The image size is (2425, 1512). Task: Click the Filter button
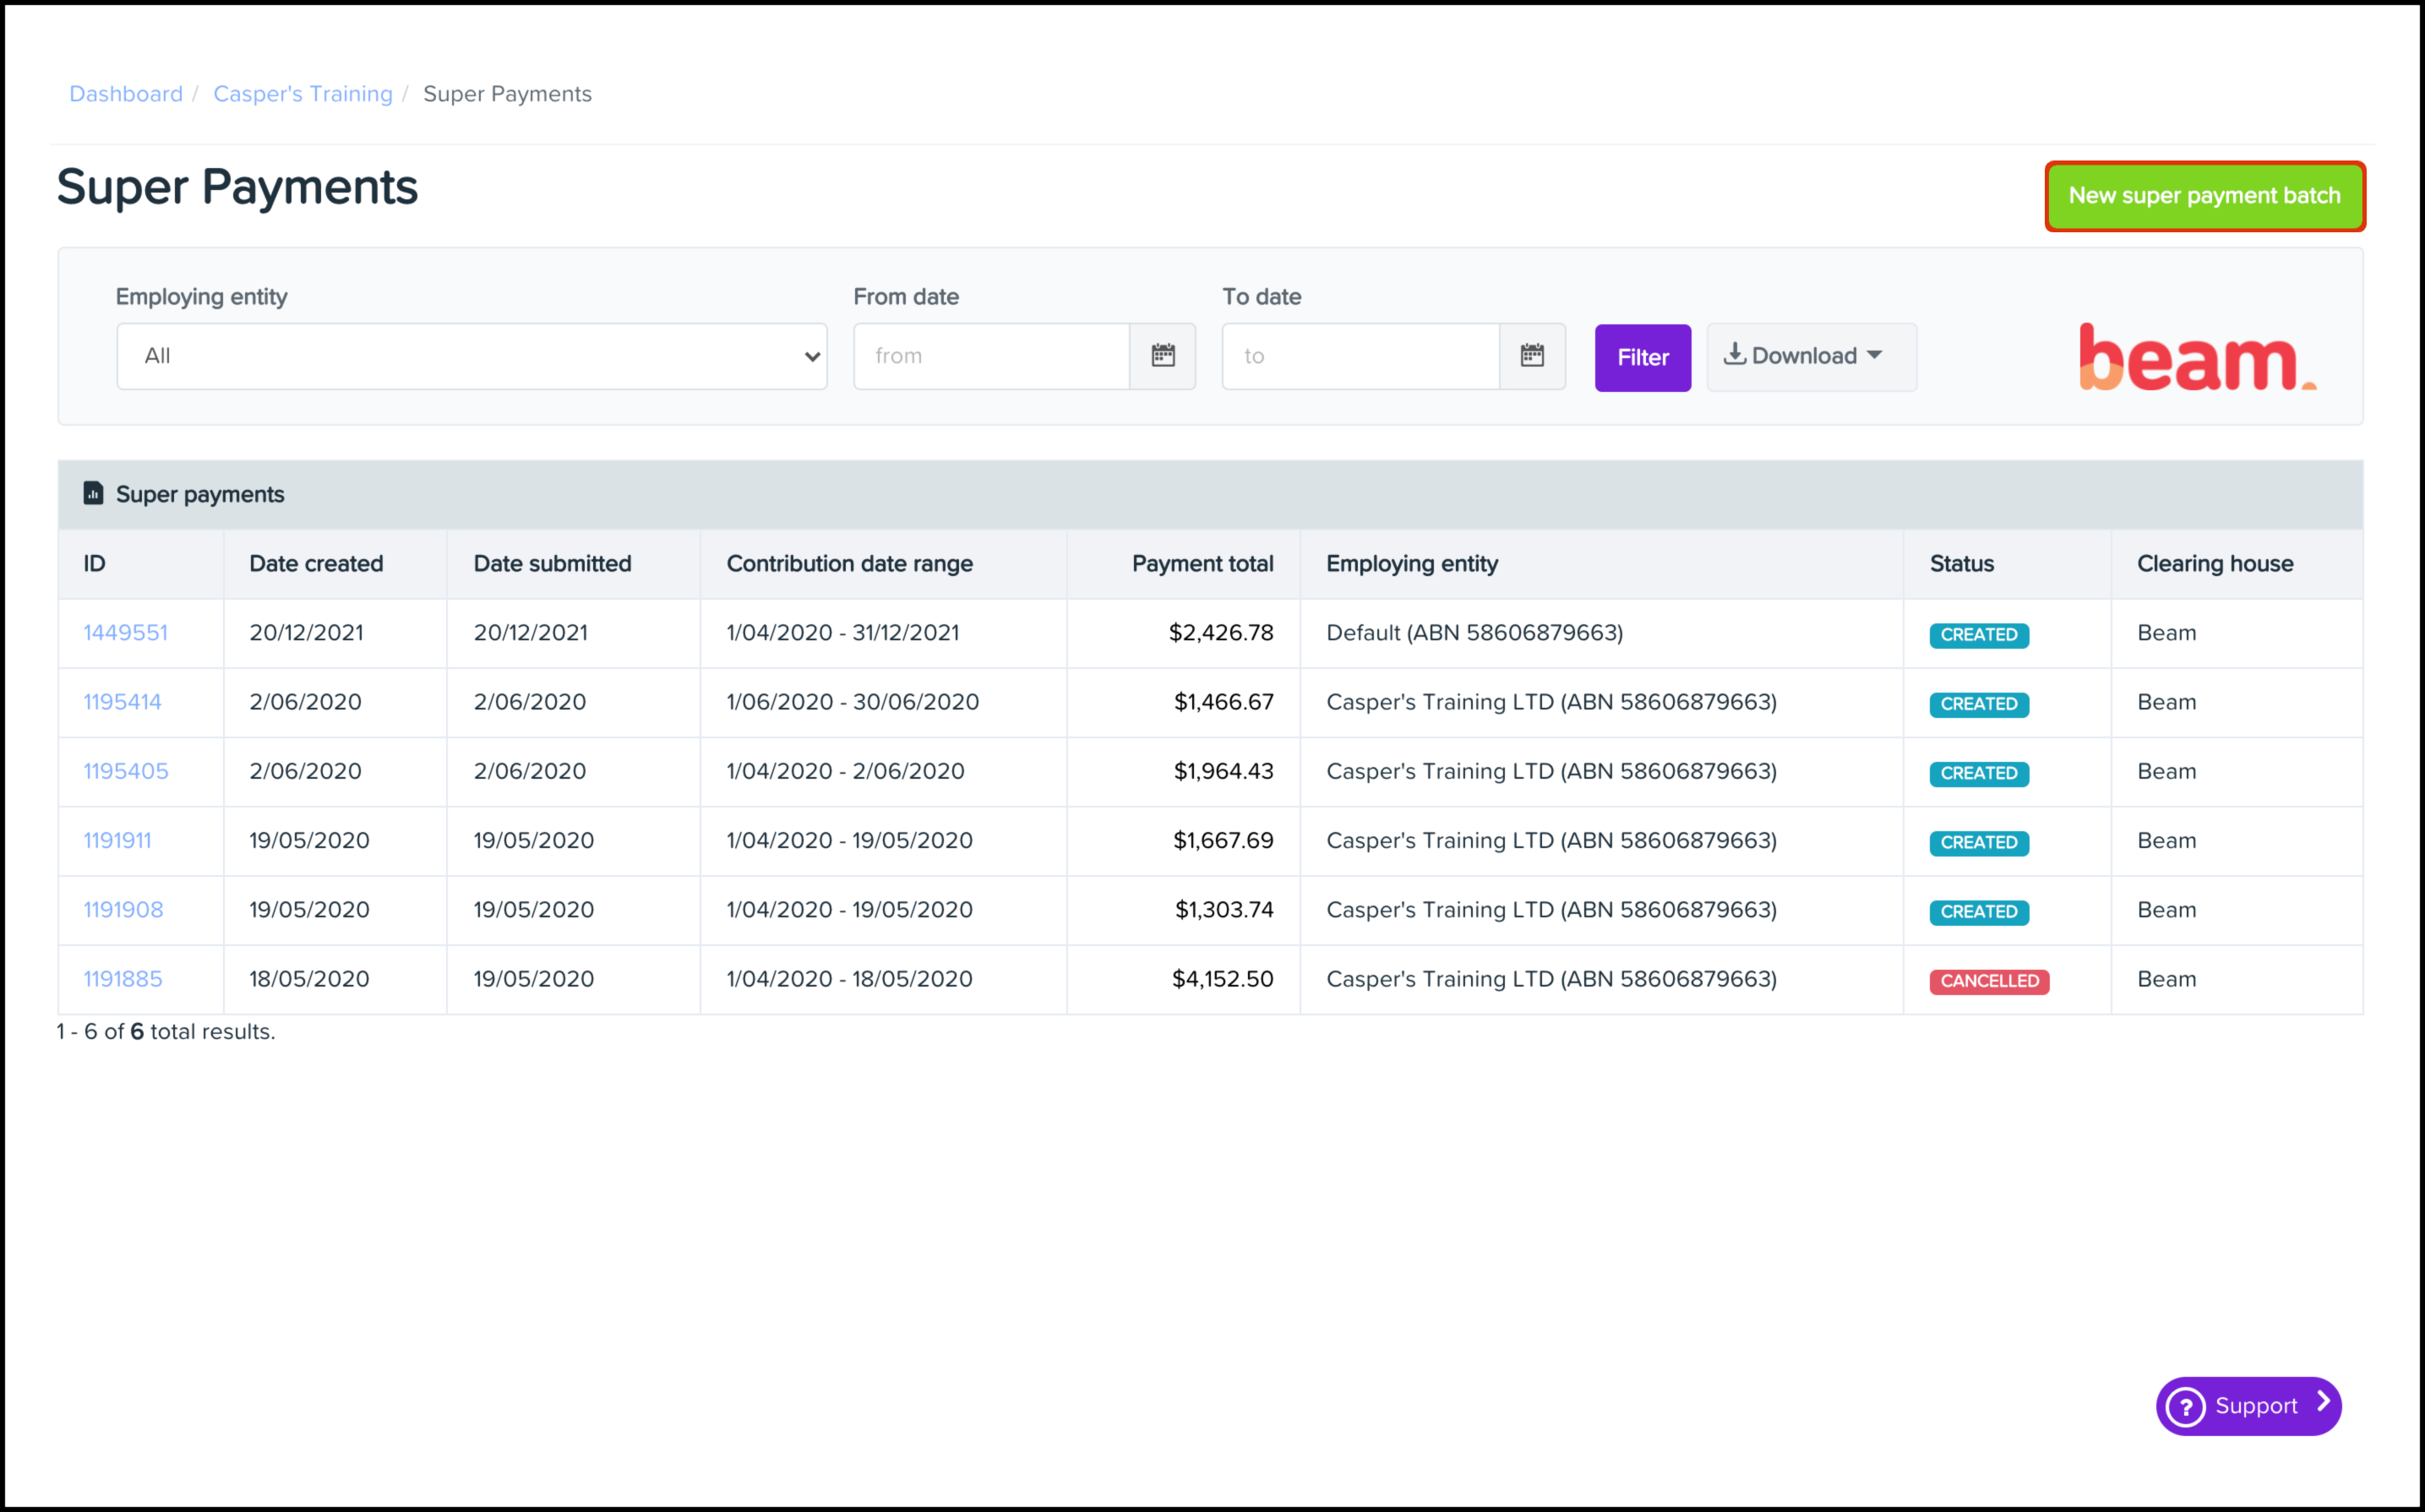[x=1642, y=357]
